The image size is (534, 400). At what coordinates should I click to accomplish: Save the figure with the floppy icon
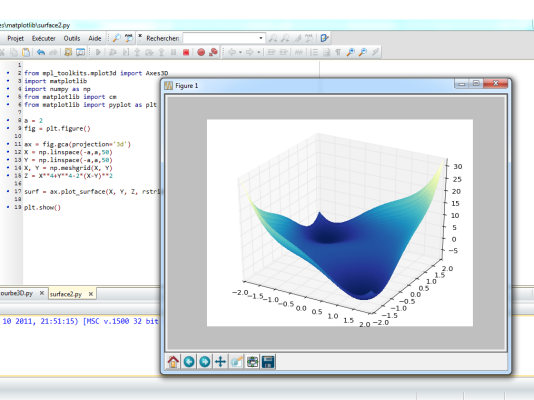point(268,362)
